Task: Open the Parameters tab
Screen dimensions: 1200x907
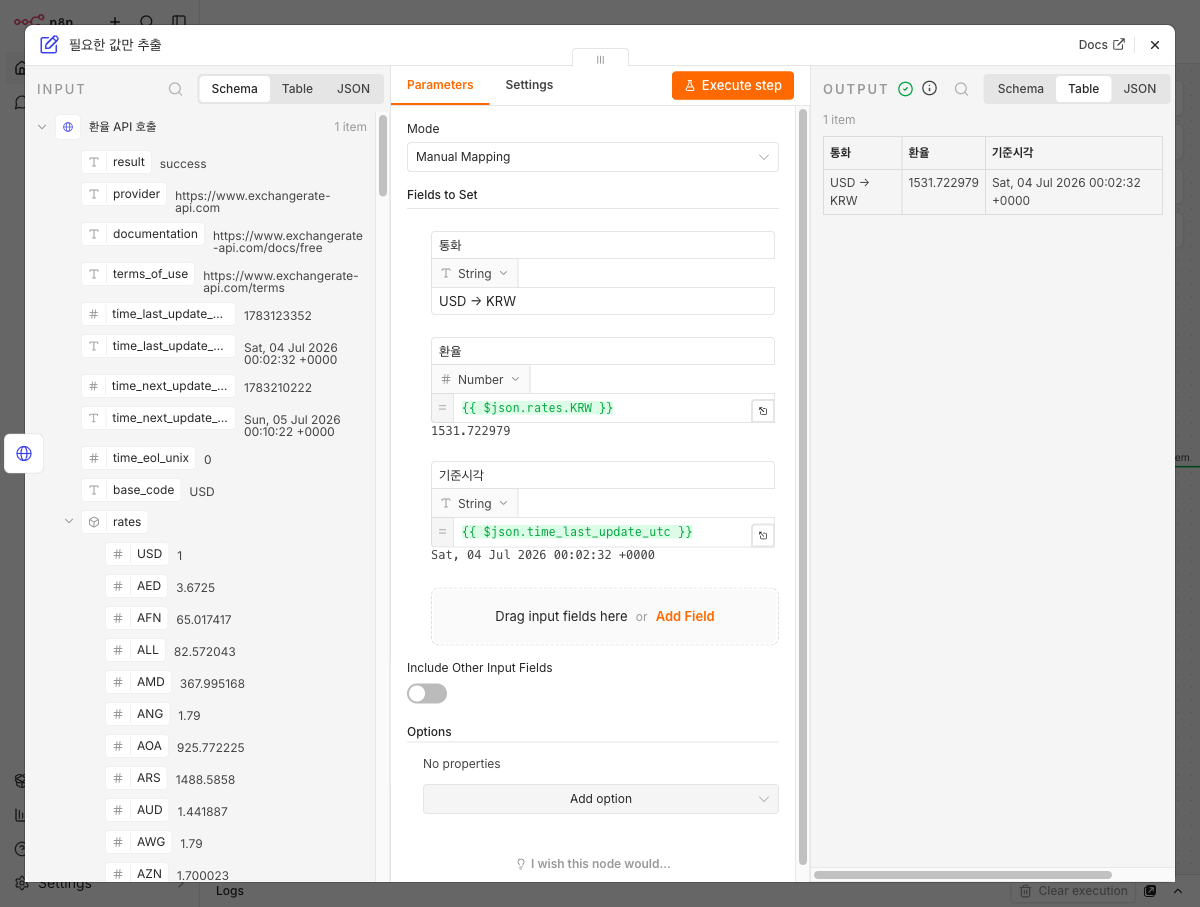Action: (x=440, y=85)
